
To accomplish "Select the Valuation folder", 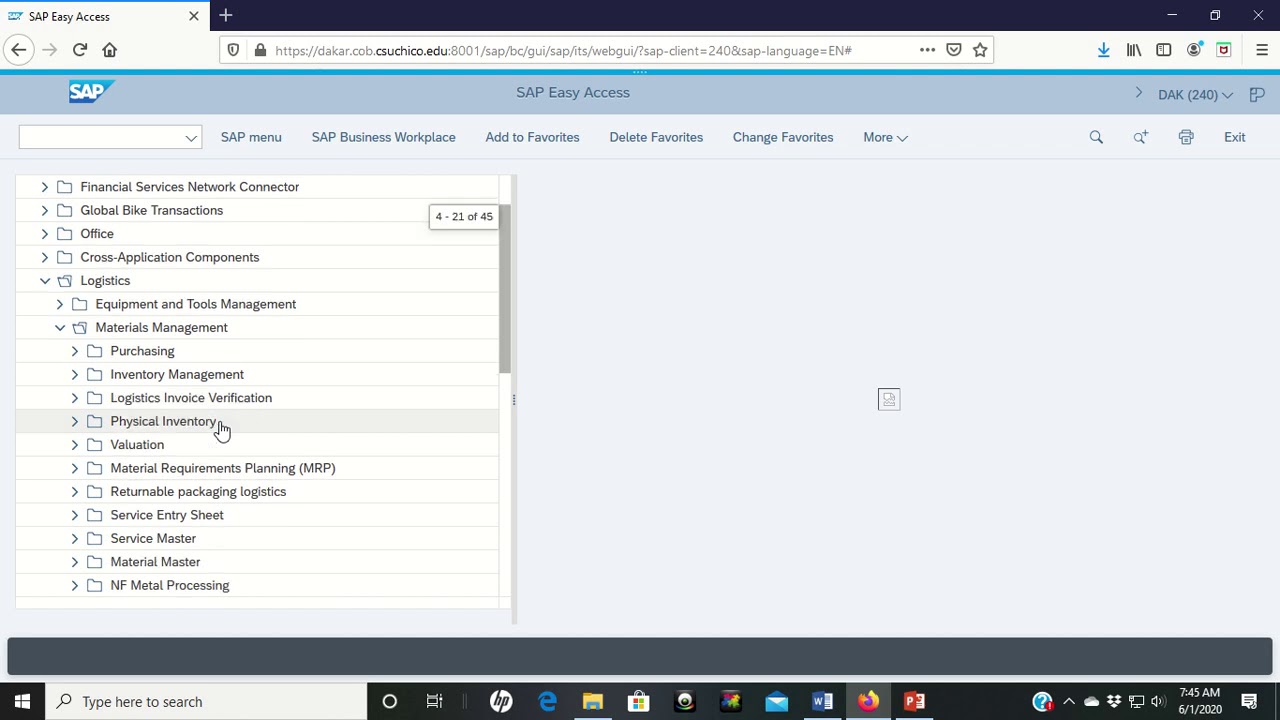I will (137, 445).
